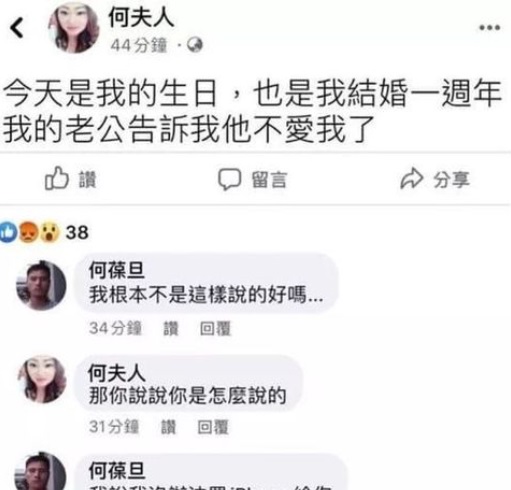
Task: Tap the 留言 comment bubble icon
Action: click(x=229, y=179)
